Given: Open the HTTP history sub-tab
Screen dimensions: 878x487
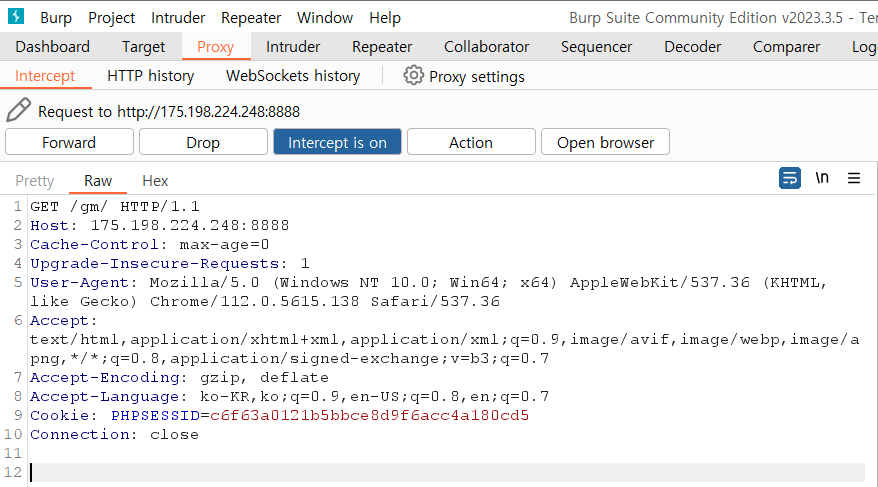Looking at the screenshot, I should pyautogui.click(x=151, y=76).
